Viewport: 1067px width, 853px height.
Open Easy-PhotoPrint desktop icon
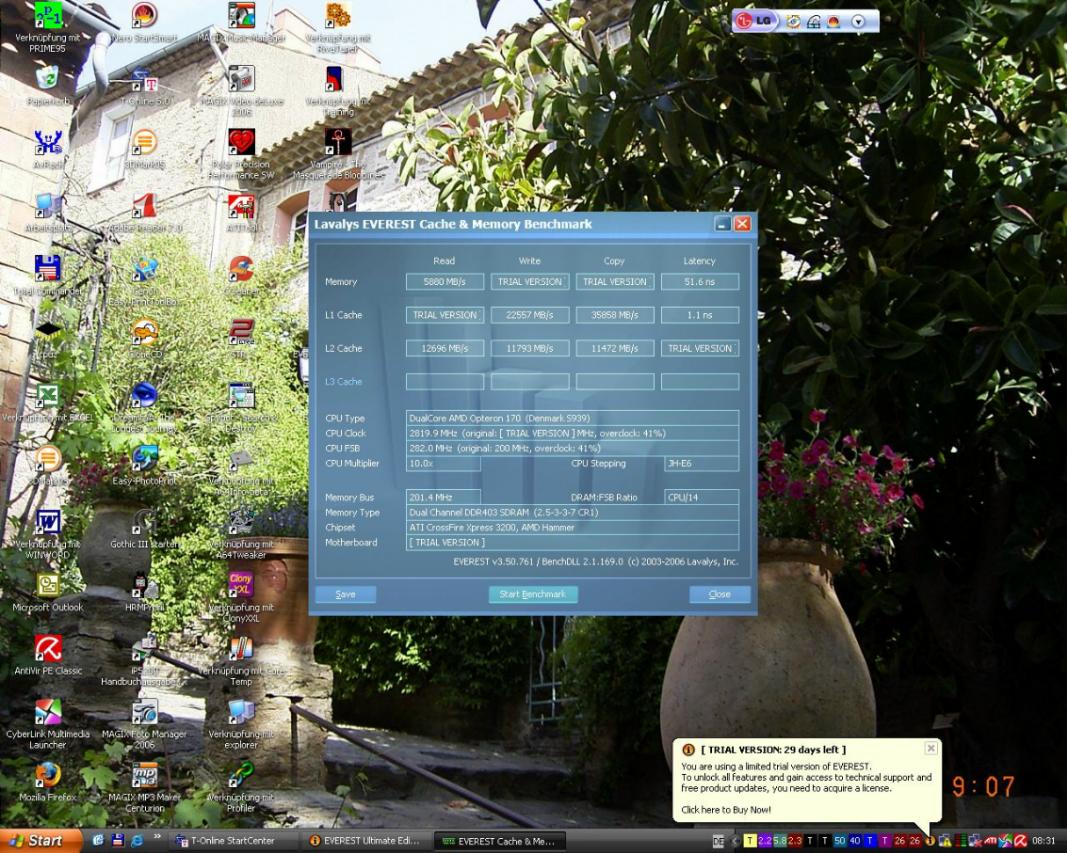(144, 458)
